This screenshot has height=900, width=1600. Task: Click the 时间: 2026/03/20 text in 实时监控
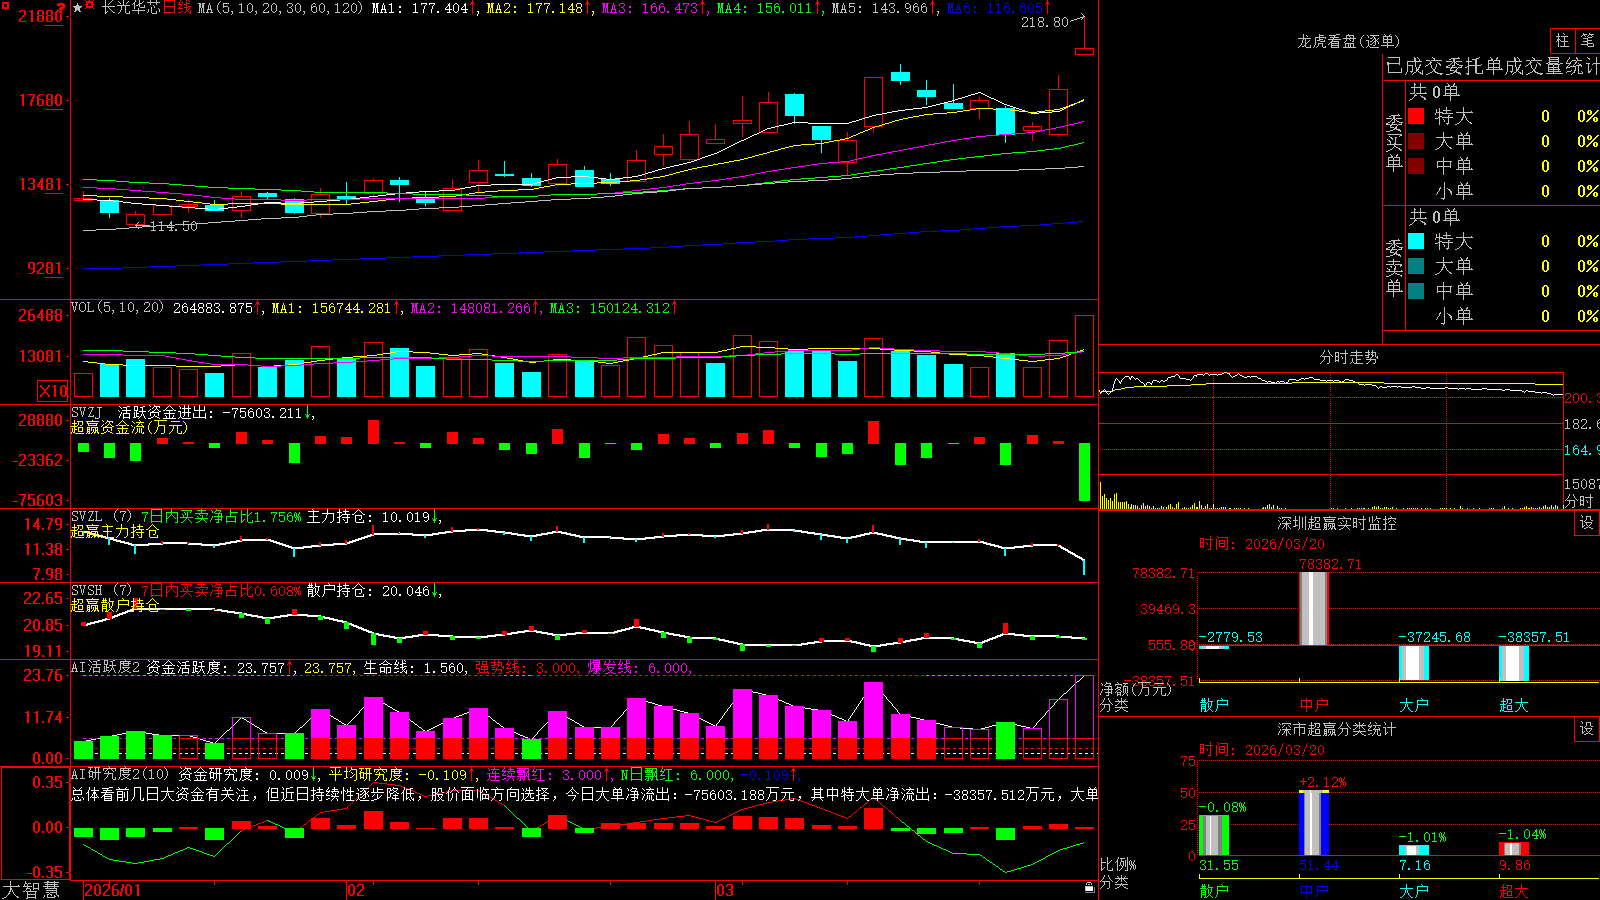[x=1262, y=544]
